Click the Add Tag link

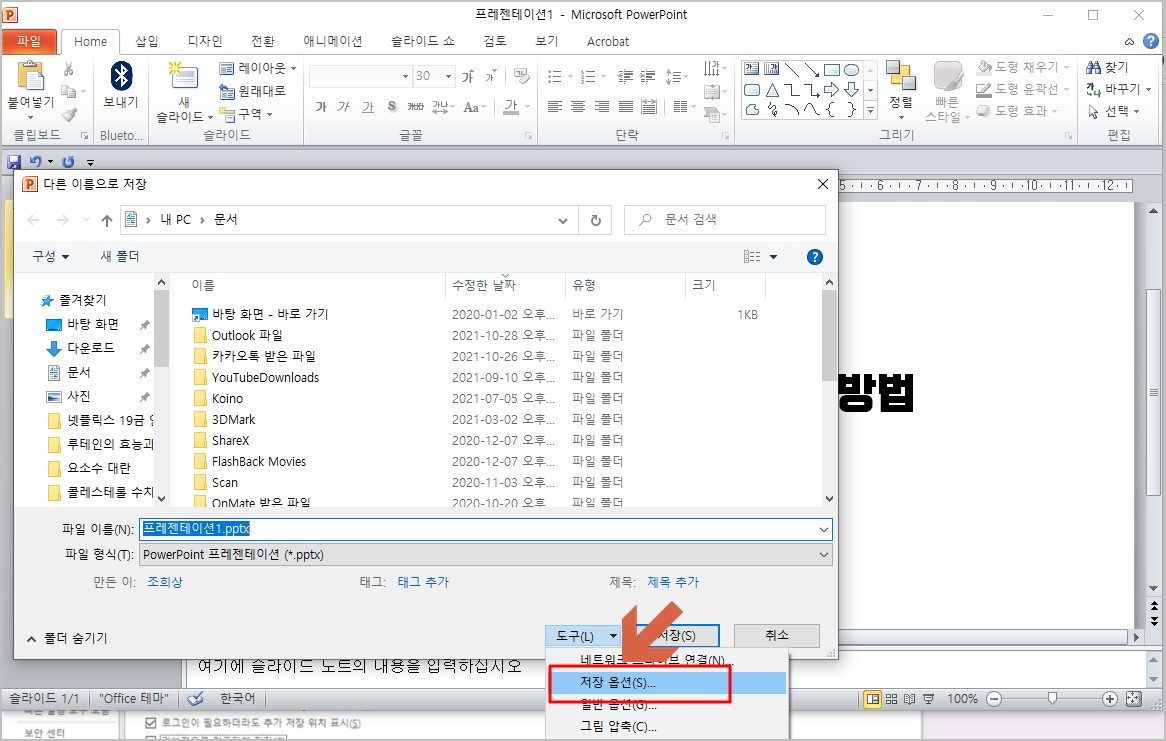(423, 582)
